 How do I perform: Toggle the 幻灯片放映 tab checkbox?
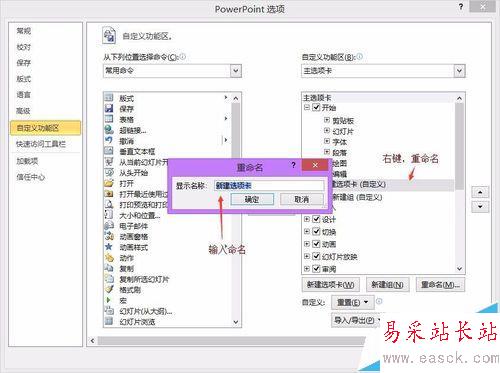[x=316, y=256]
